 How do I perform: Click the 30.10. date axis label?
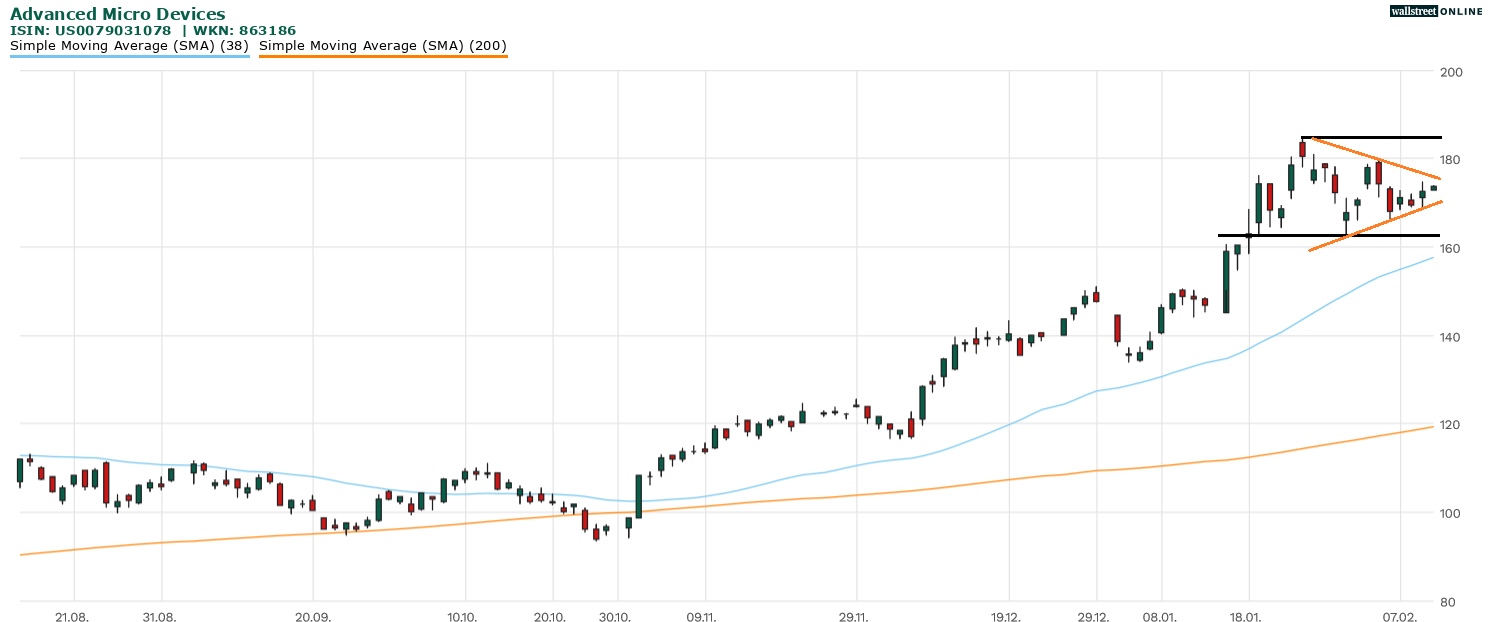[x=617, y=617]
